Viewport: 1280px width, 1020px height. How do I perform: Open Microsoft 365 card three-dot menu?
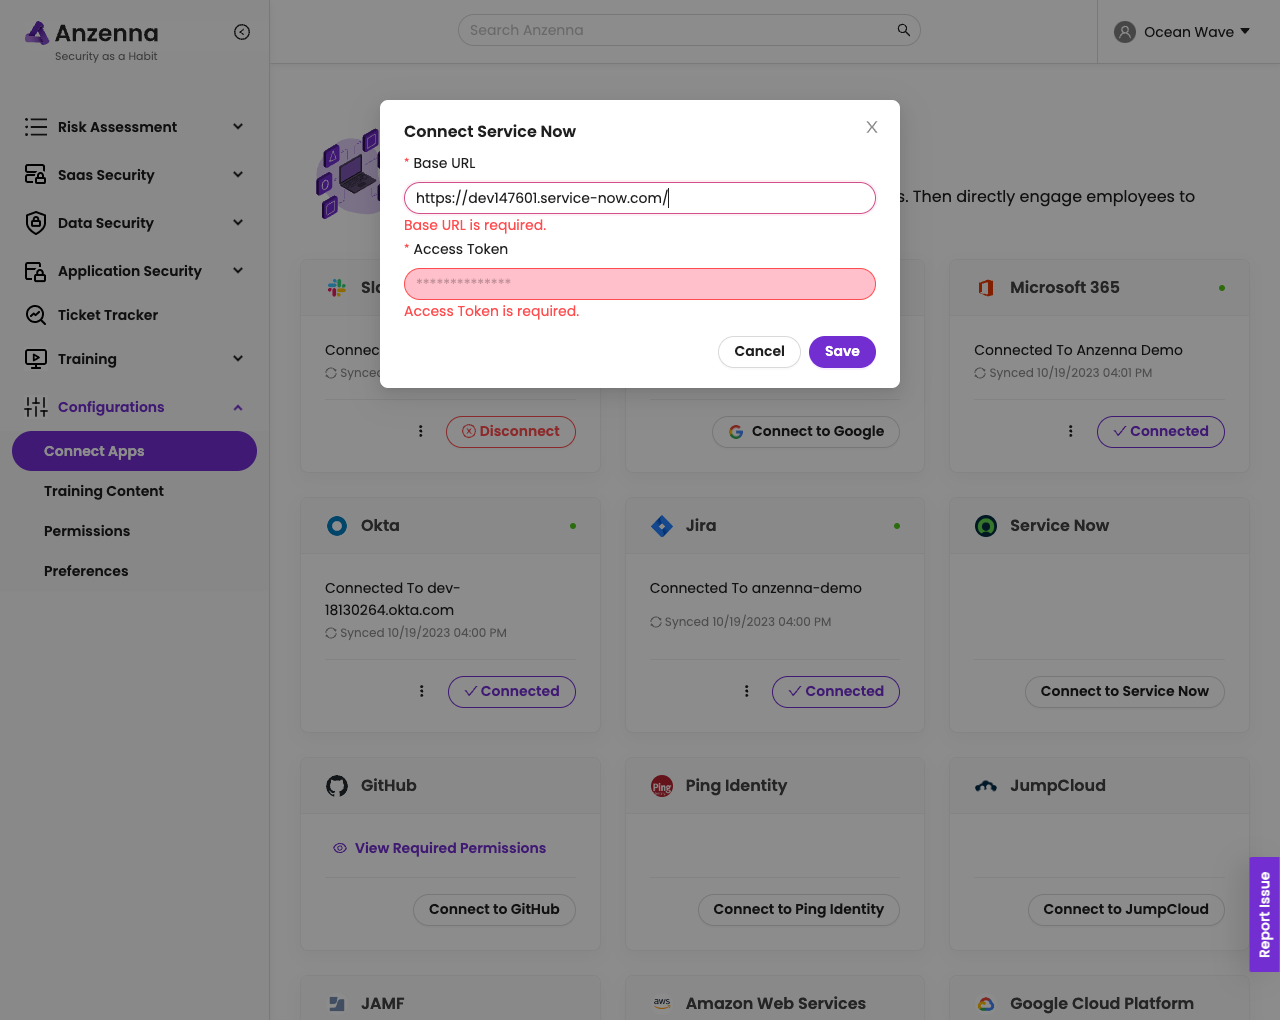(1070, 431)
